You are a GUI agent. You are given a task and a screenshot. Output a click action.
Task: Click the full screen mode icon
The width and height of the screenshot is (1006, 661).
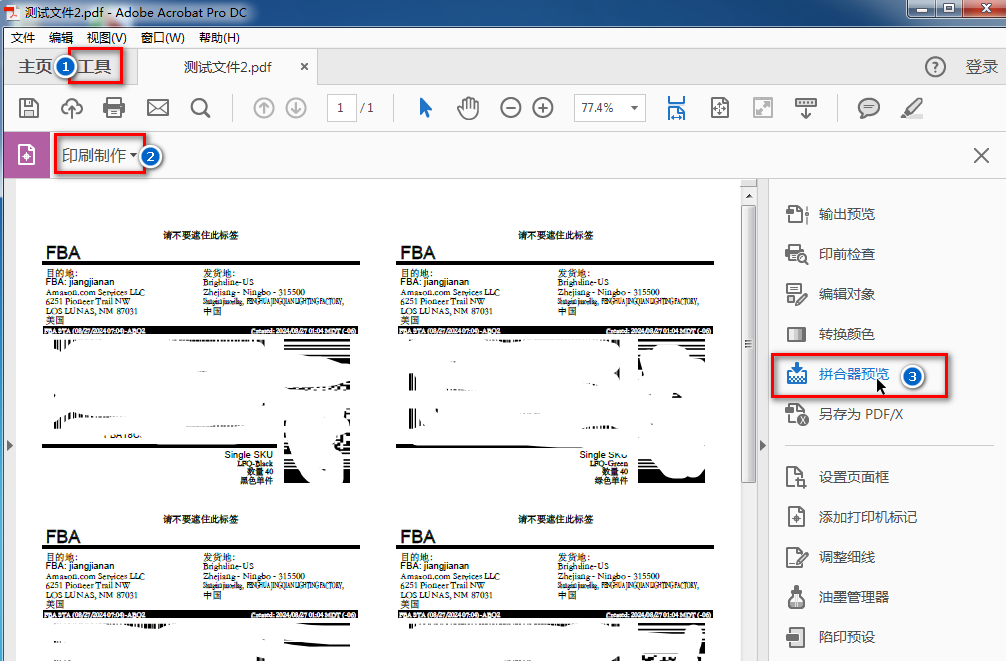(763, 108)
